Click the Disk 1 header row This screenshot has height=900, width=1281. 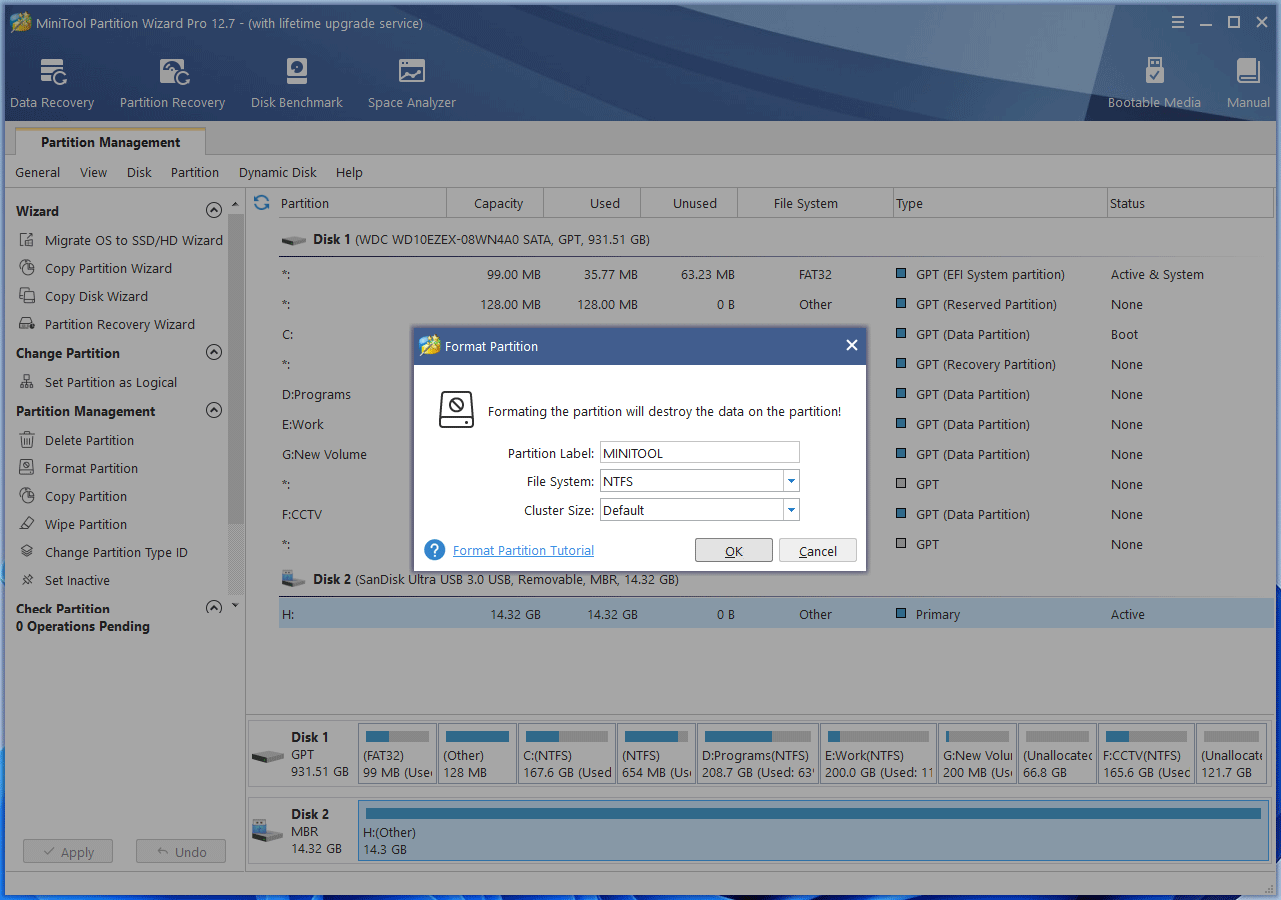point(775,240)
